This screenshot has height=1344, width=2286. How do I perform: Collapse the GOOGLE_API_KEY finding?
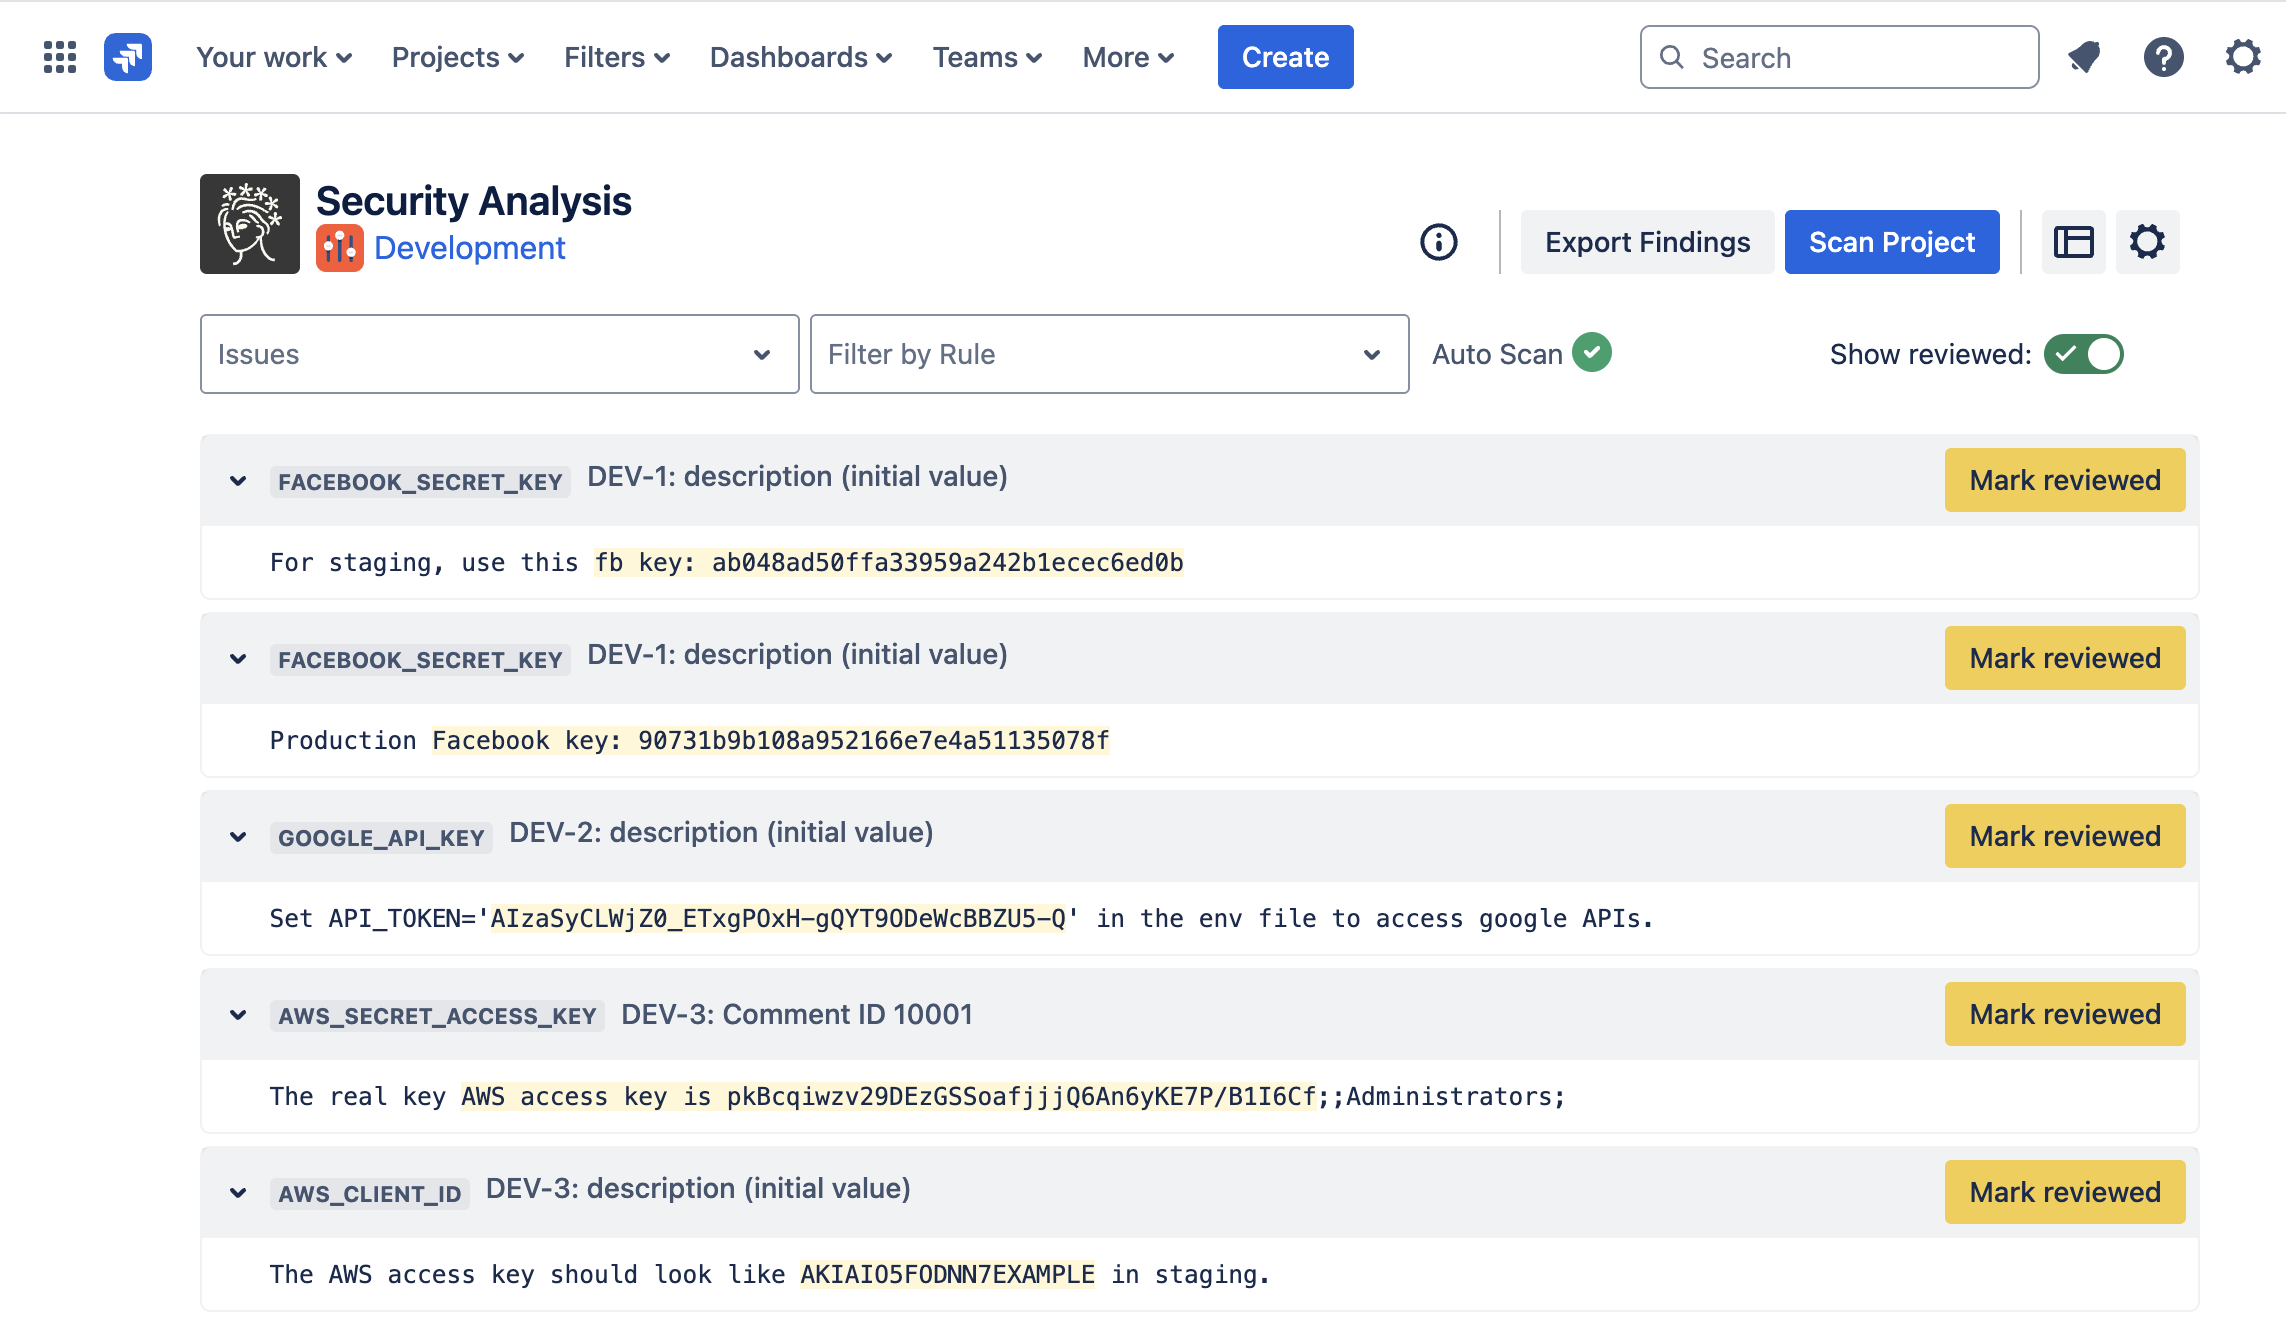coord(238,837)
